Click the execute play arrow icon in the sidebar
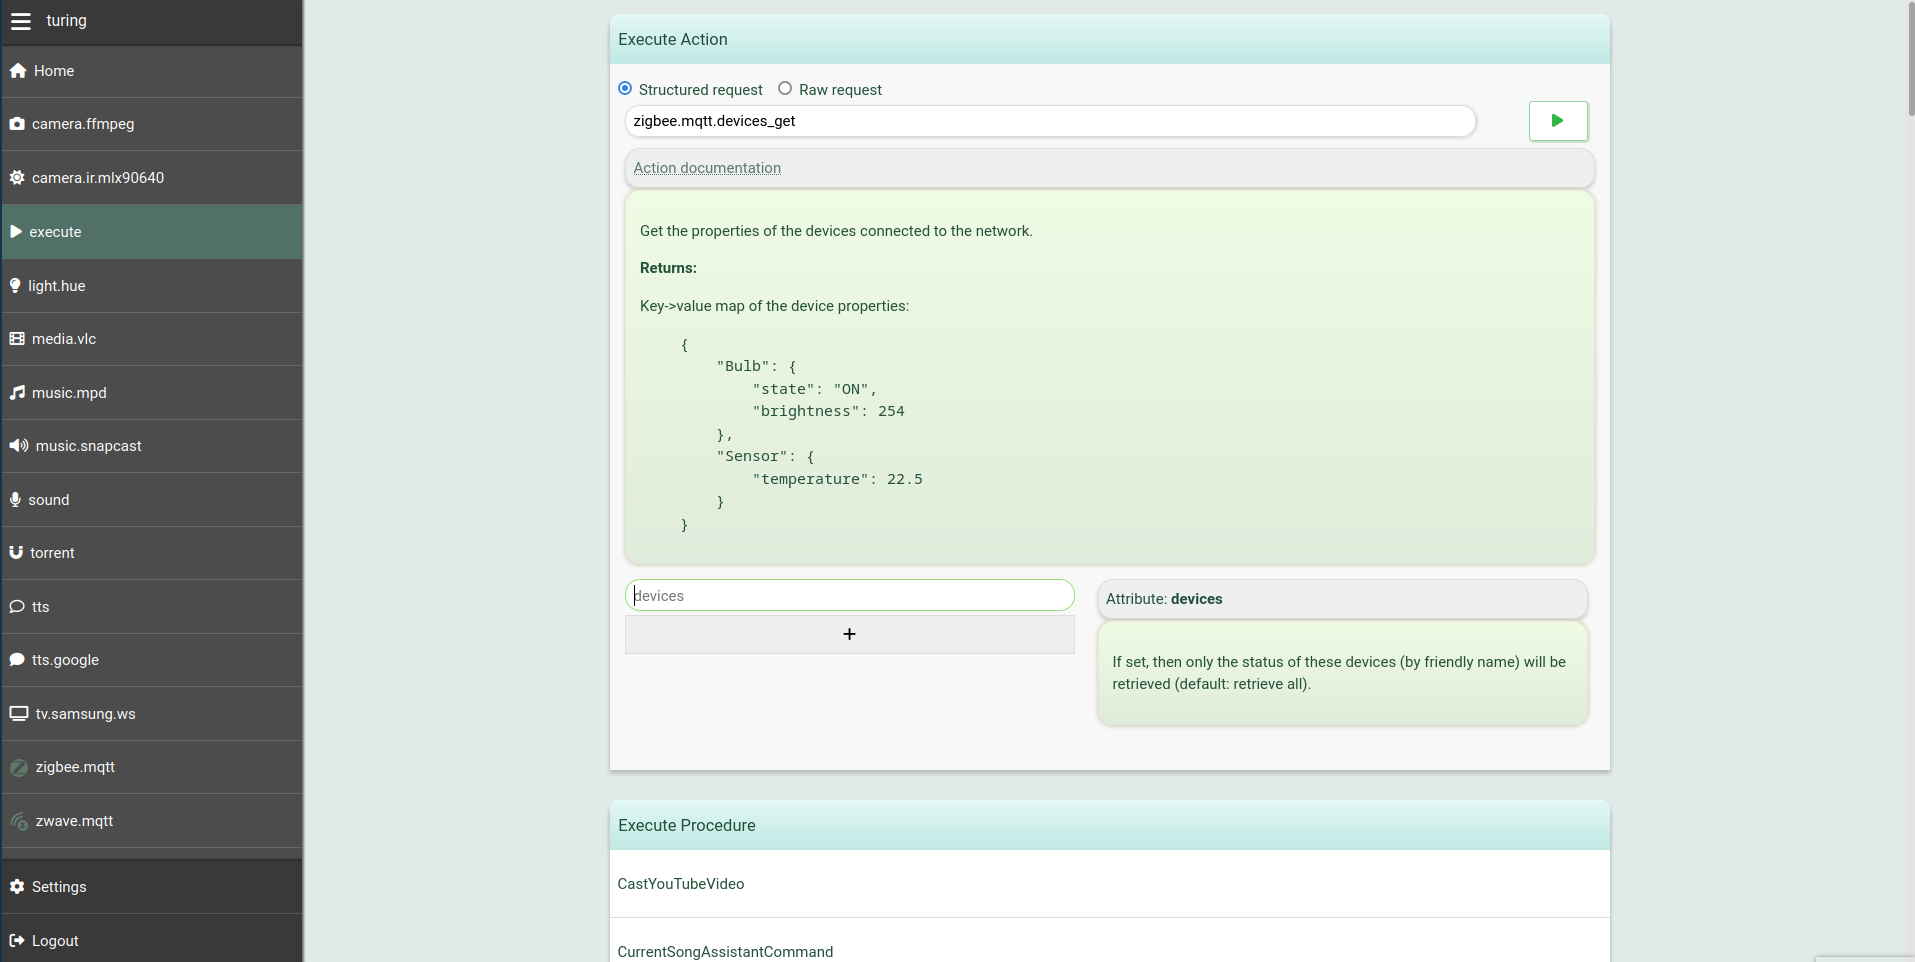 coord(16,232)
